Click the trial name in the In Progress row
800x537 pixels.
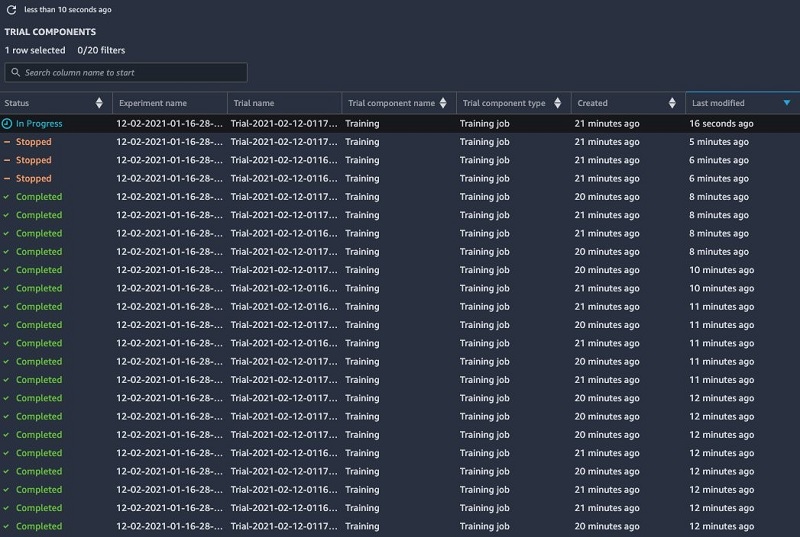[x=284, y=123]
